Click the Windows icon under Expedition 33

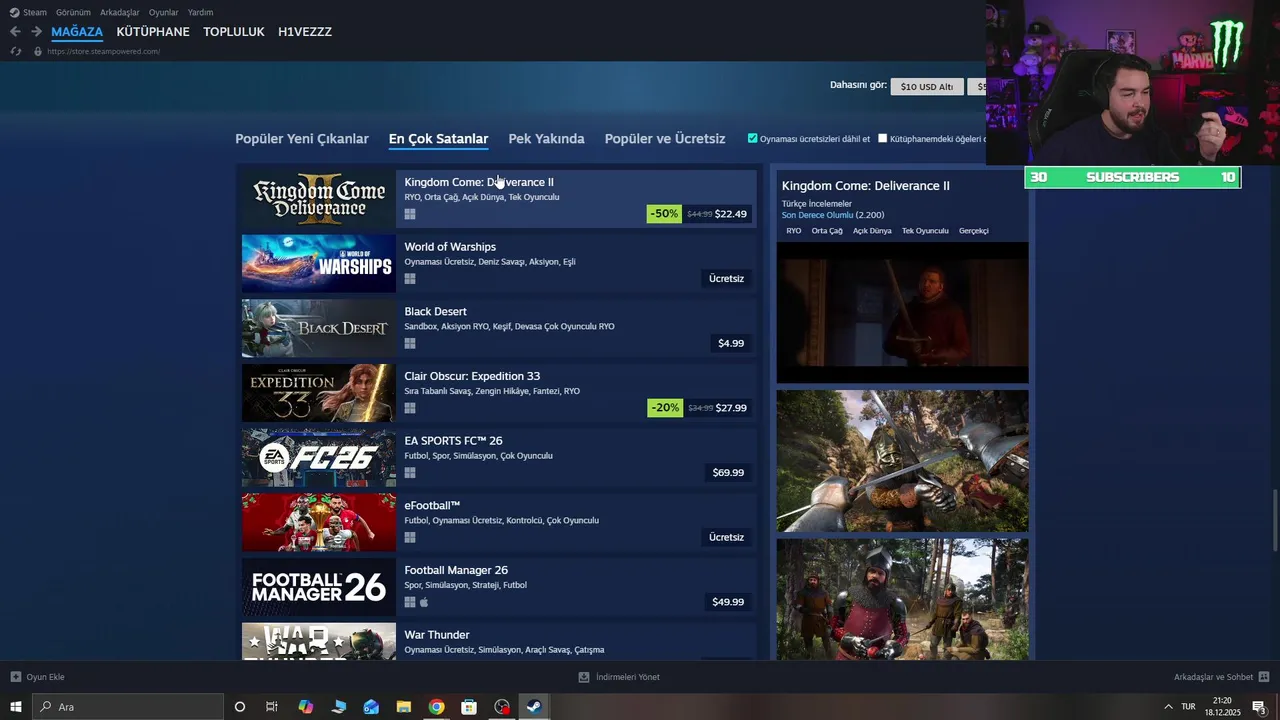pyautogui.click(x=410, y=408)
